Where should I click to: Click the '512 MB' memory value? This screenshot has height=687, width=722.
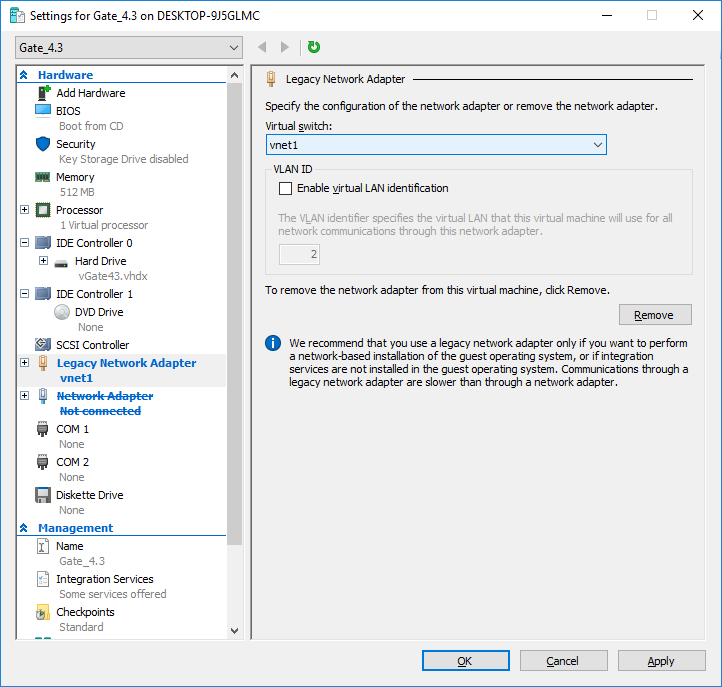tap(77, 192)
